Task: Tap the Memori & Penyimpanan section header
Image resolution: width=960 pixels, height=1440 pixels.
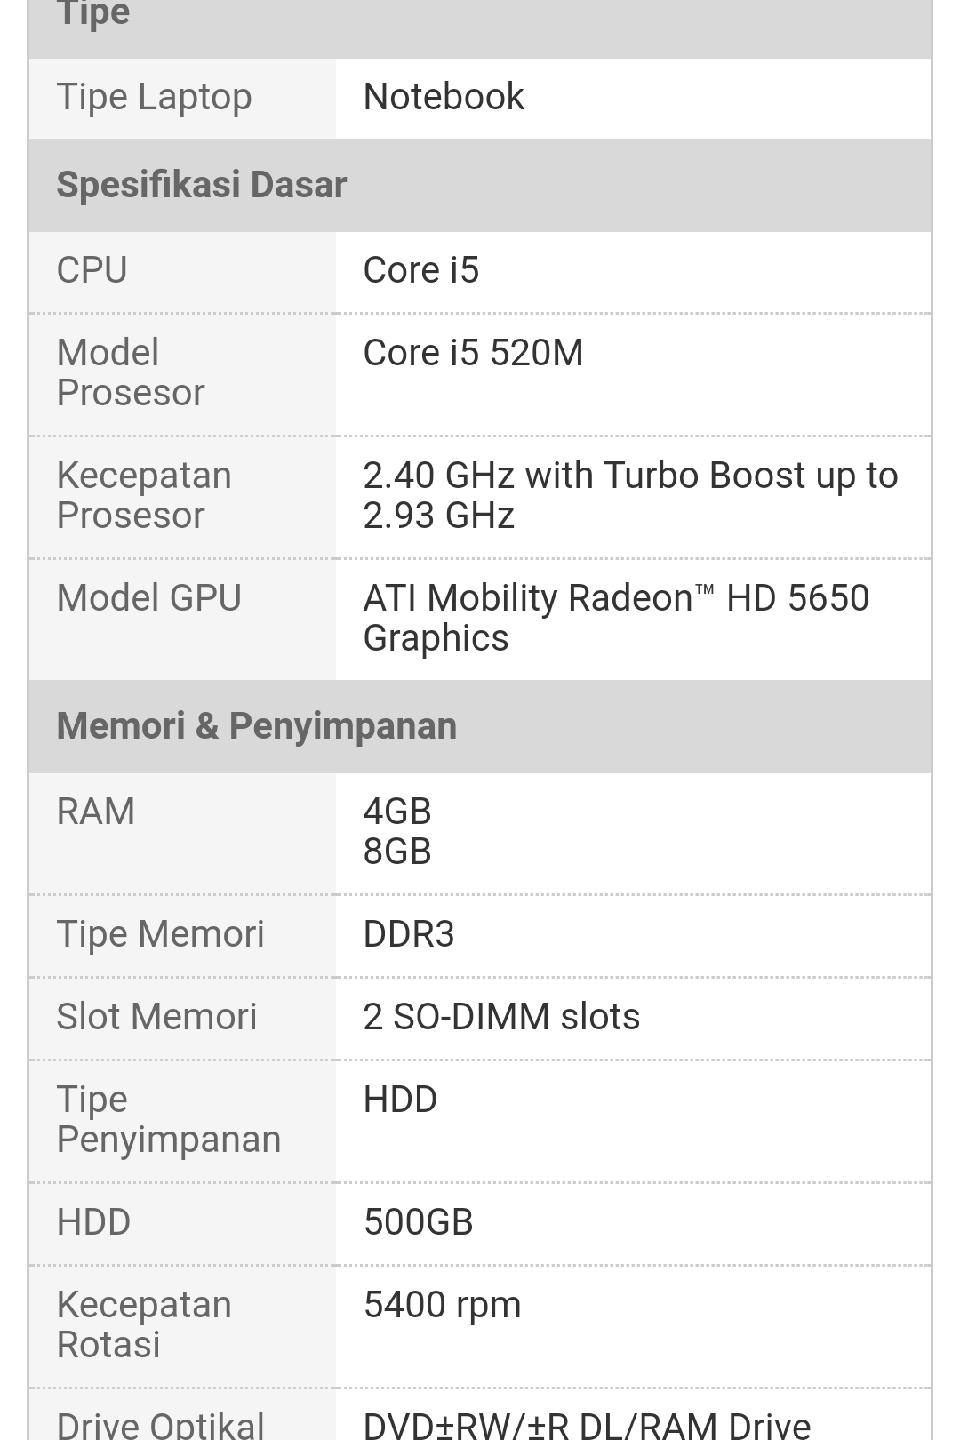Action: (480, 726)
